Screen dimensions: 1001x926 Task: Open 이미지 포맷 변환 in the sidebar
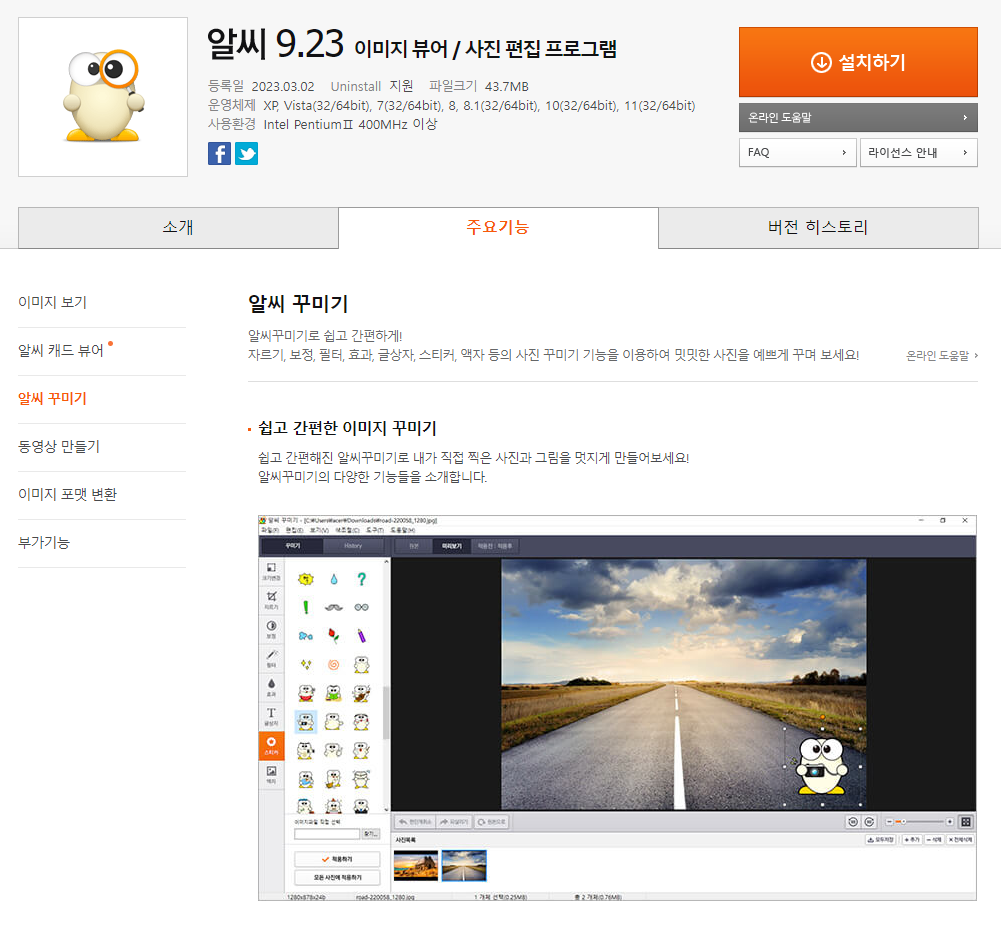coord(68,494)
